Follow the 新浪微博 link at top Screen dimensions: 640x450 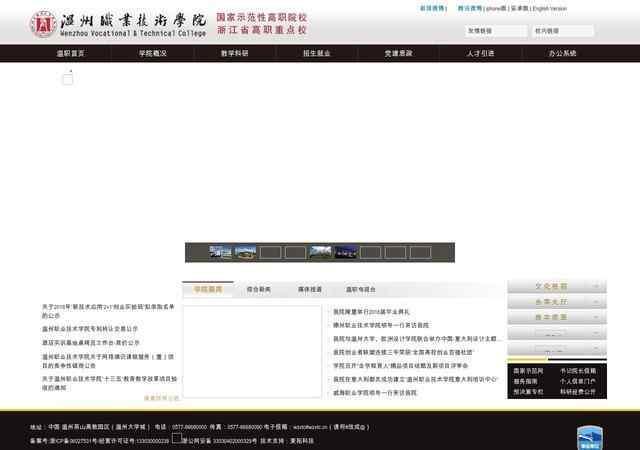(x=433, y=8)
